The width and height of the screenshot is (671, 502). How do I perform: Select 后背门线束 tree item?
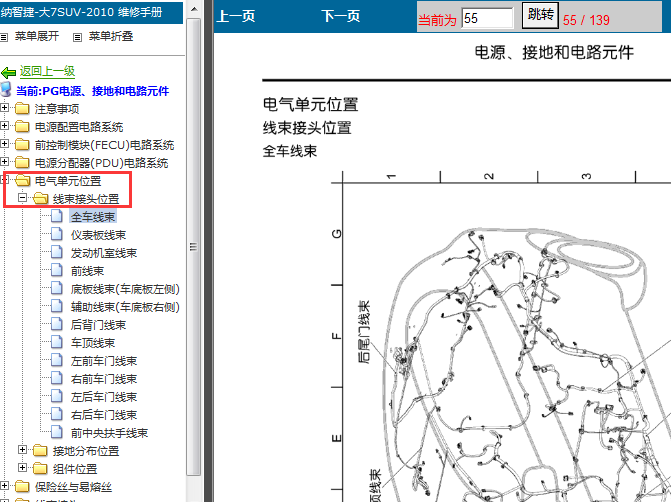pyautogui.click(x=98, y=325)
